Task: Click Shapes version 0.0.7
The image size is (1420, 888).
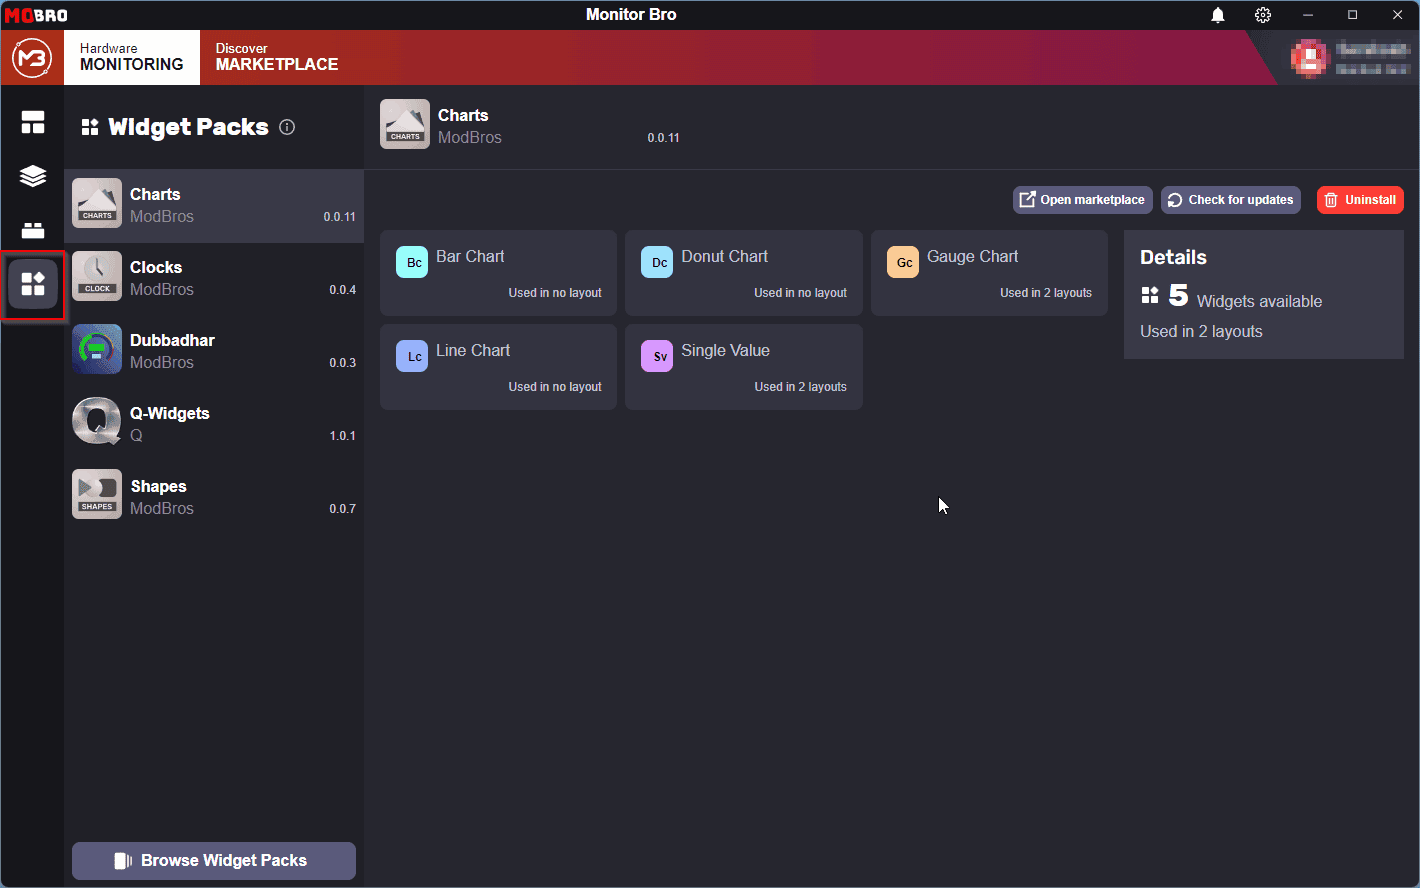Action: (343, 509)
